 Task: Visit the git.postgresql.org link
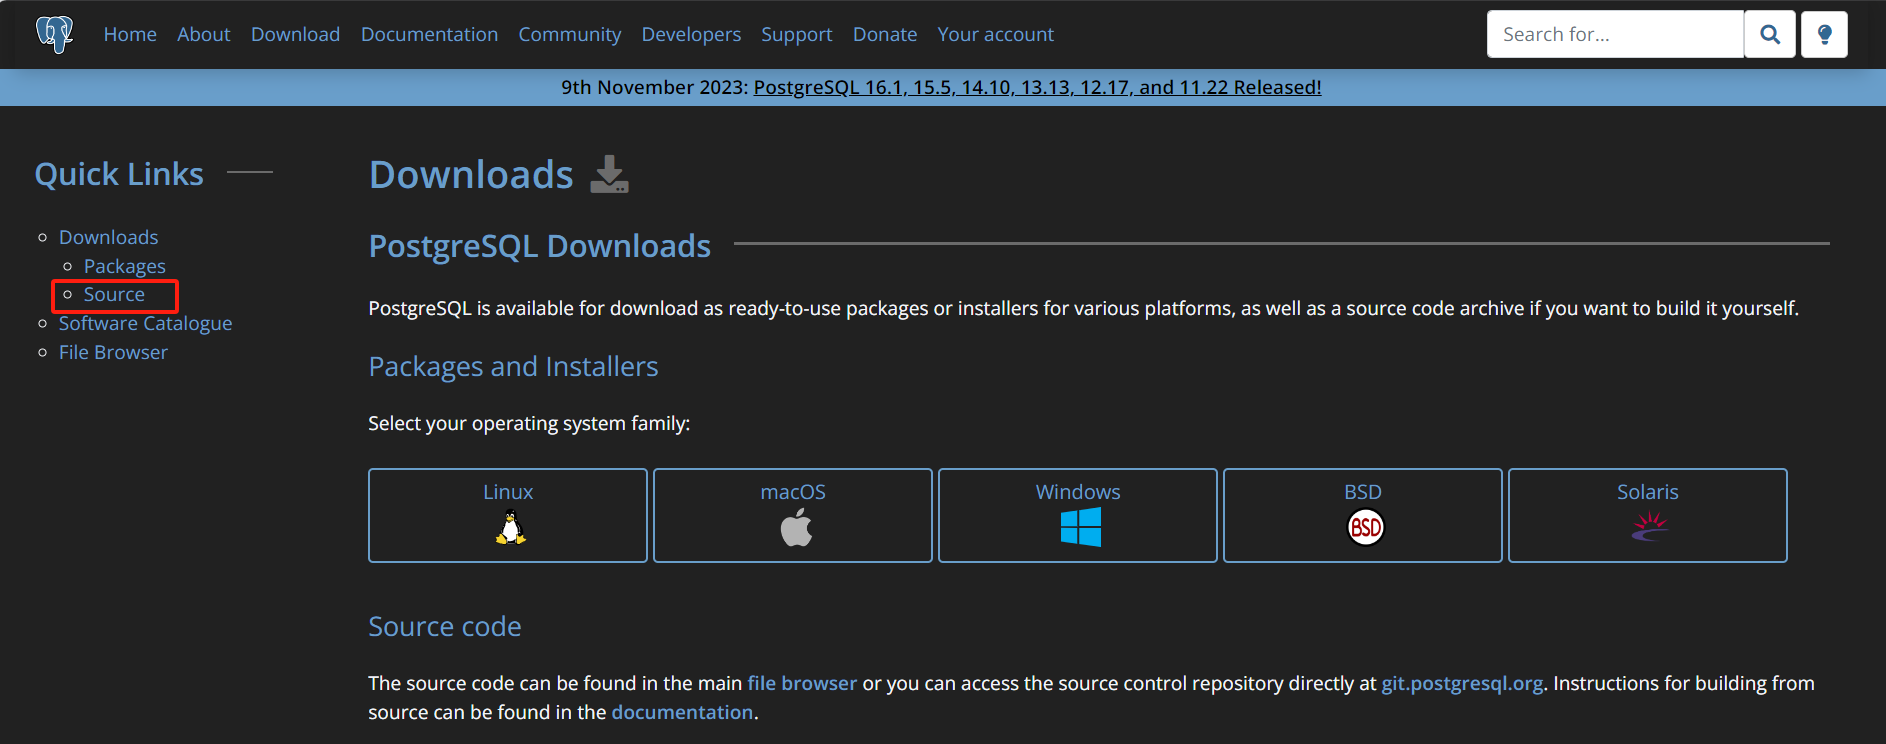(1462, 683)
